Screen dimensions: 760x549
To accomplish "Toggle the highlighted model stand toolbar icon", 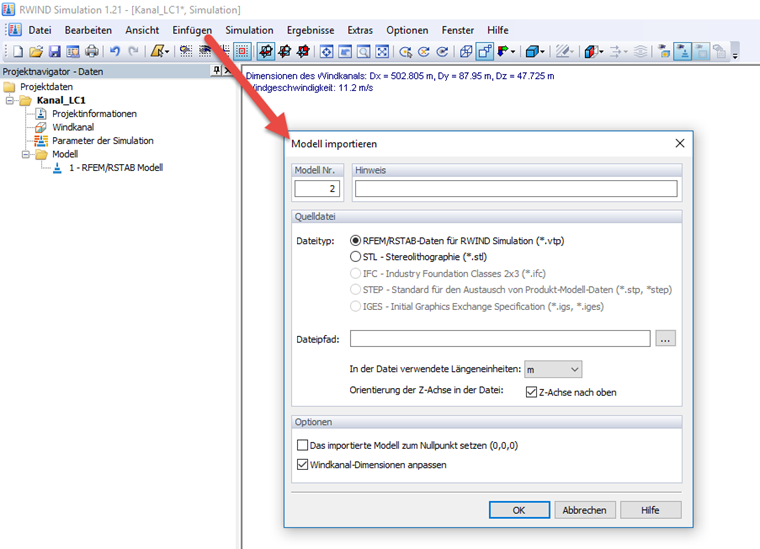I will [683, 51].
